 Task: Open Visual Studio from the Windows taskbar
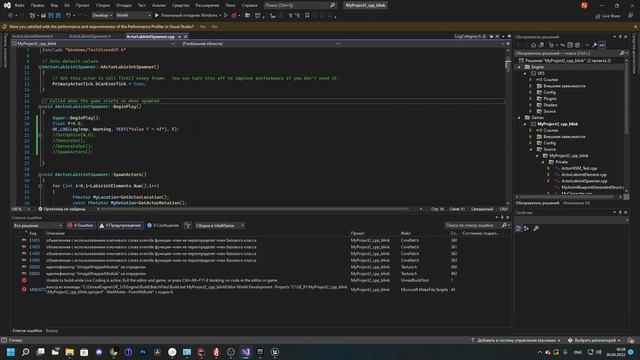click(x=246, y=352)
